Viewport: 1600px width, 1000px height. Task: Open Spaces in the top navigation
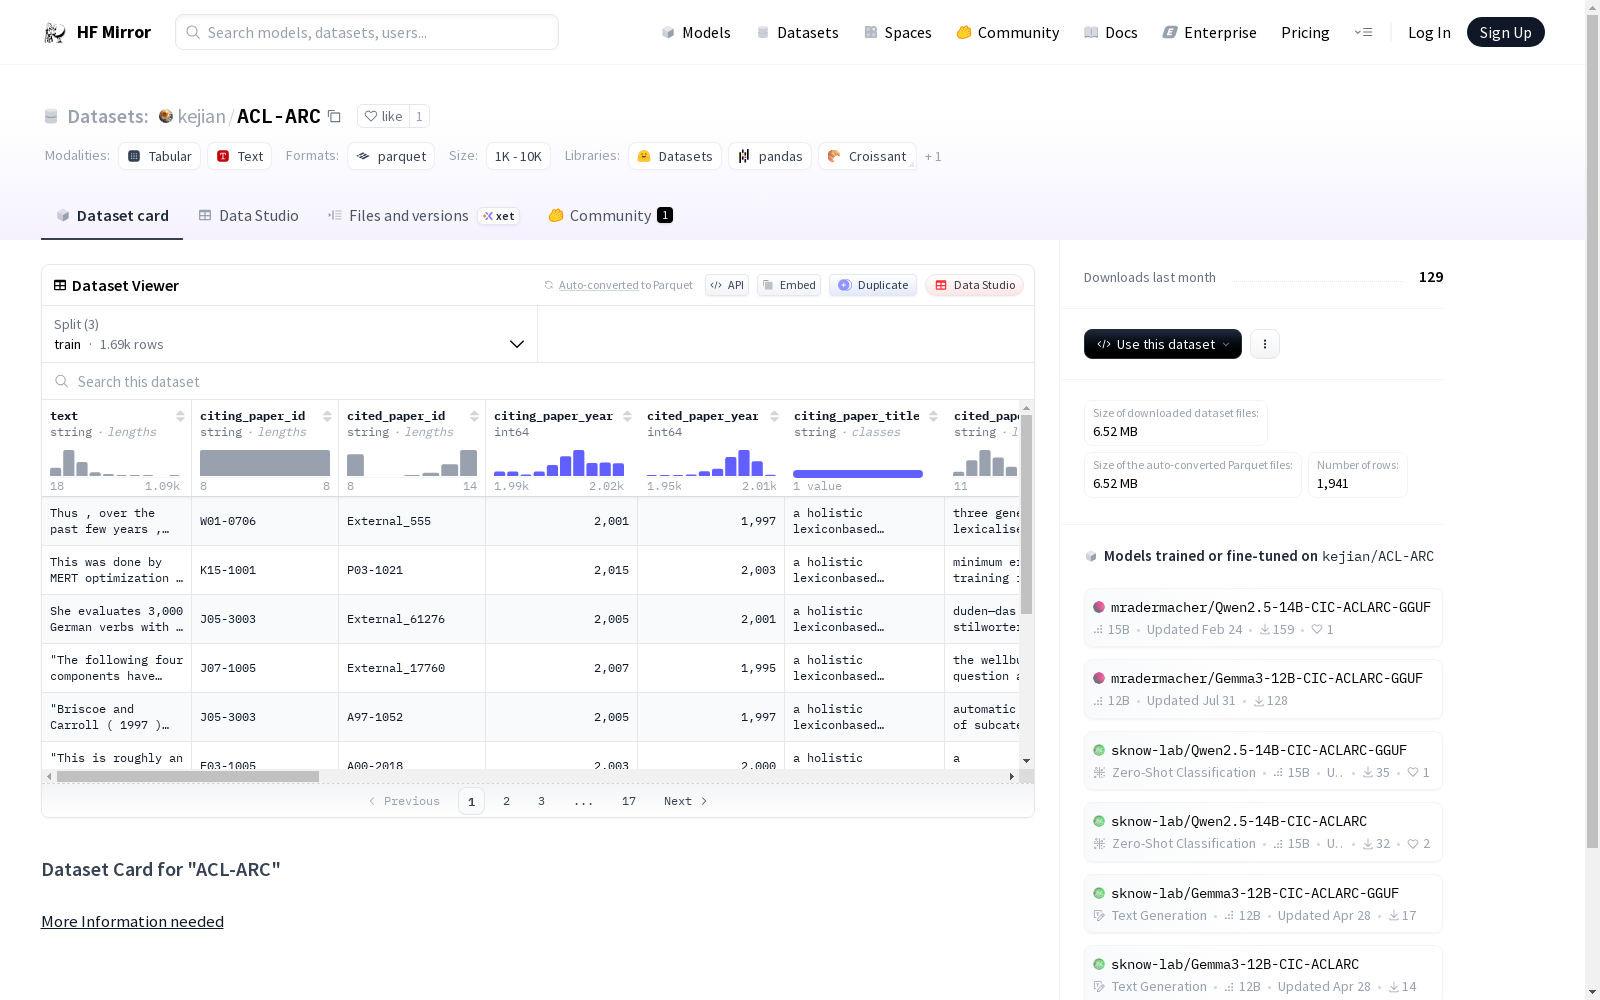coord(898,33)
